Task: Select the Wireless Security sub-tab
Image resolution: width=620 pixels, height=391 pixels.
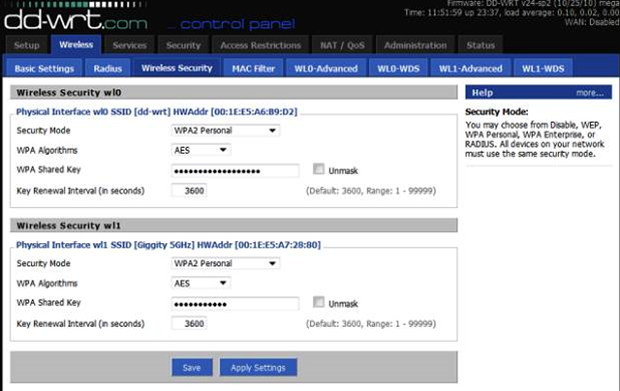Action: (177, 68)
